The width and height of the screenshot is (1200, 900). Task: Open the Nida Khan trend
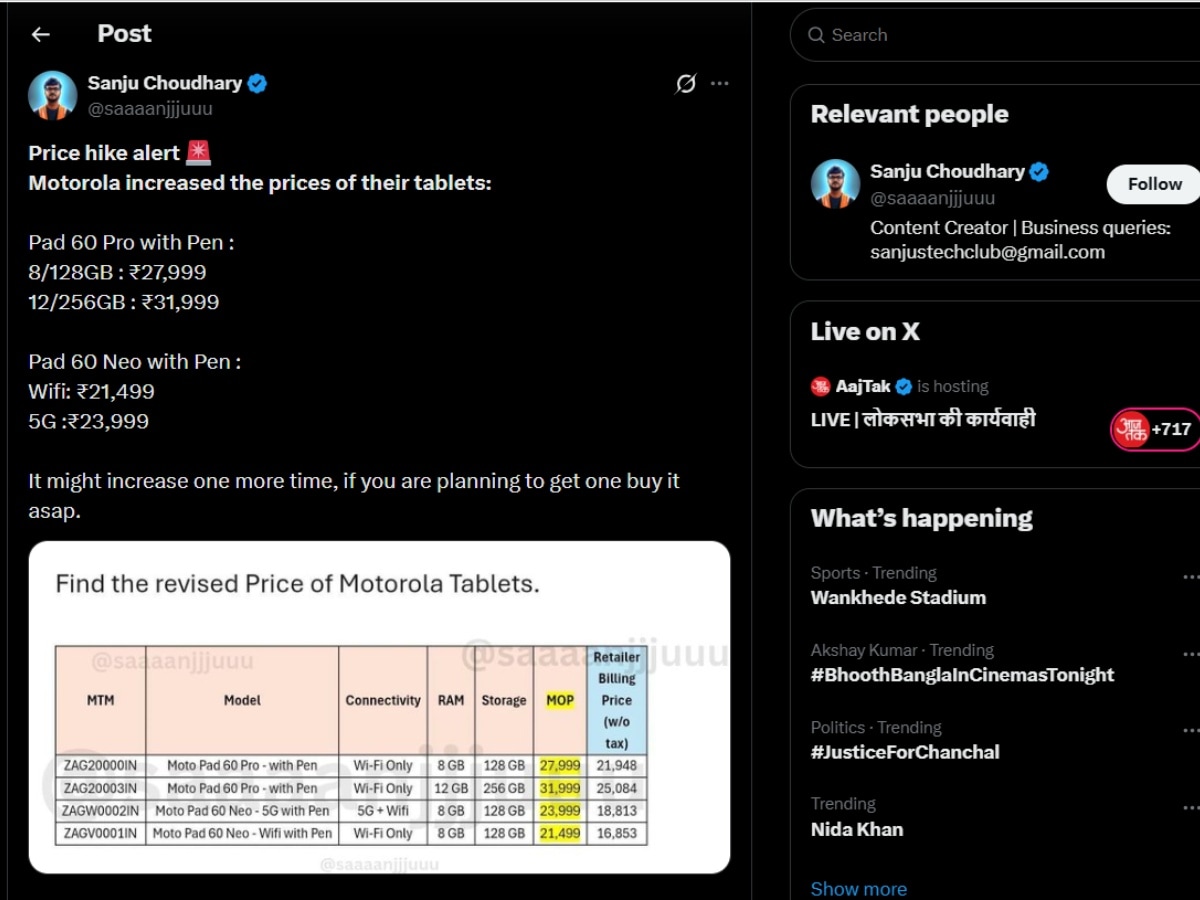[x=857, y=829]
